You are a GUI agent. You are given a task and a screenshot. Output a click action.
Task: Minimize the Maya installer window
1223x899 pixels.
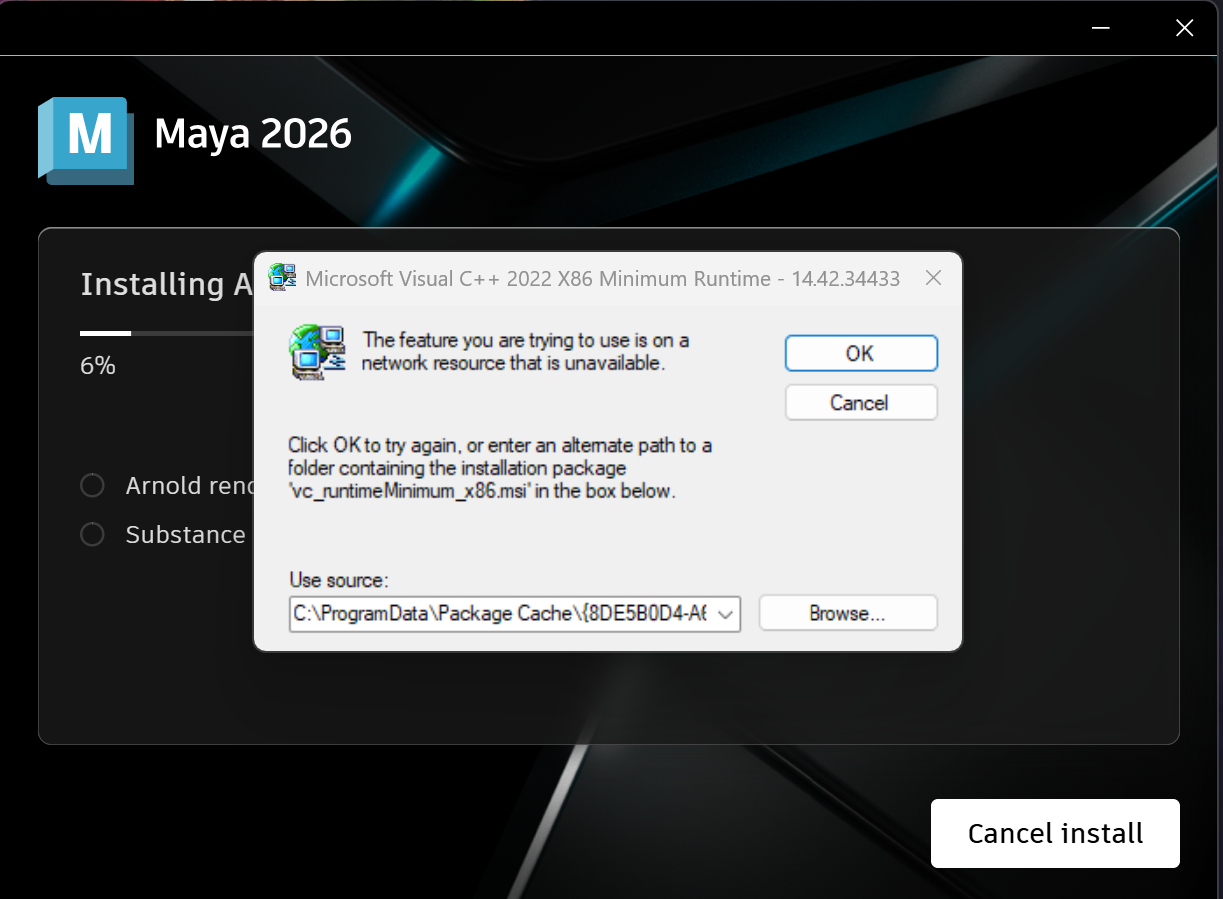pos(1101,28)
